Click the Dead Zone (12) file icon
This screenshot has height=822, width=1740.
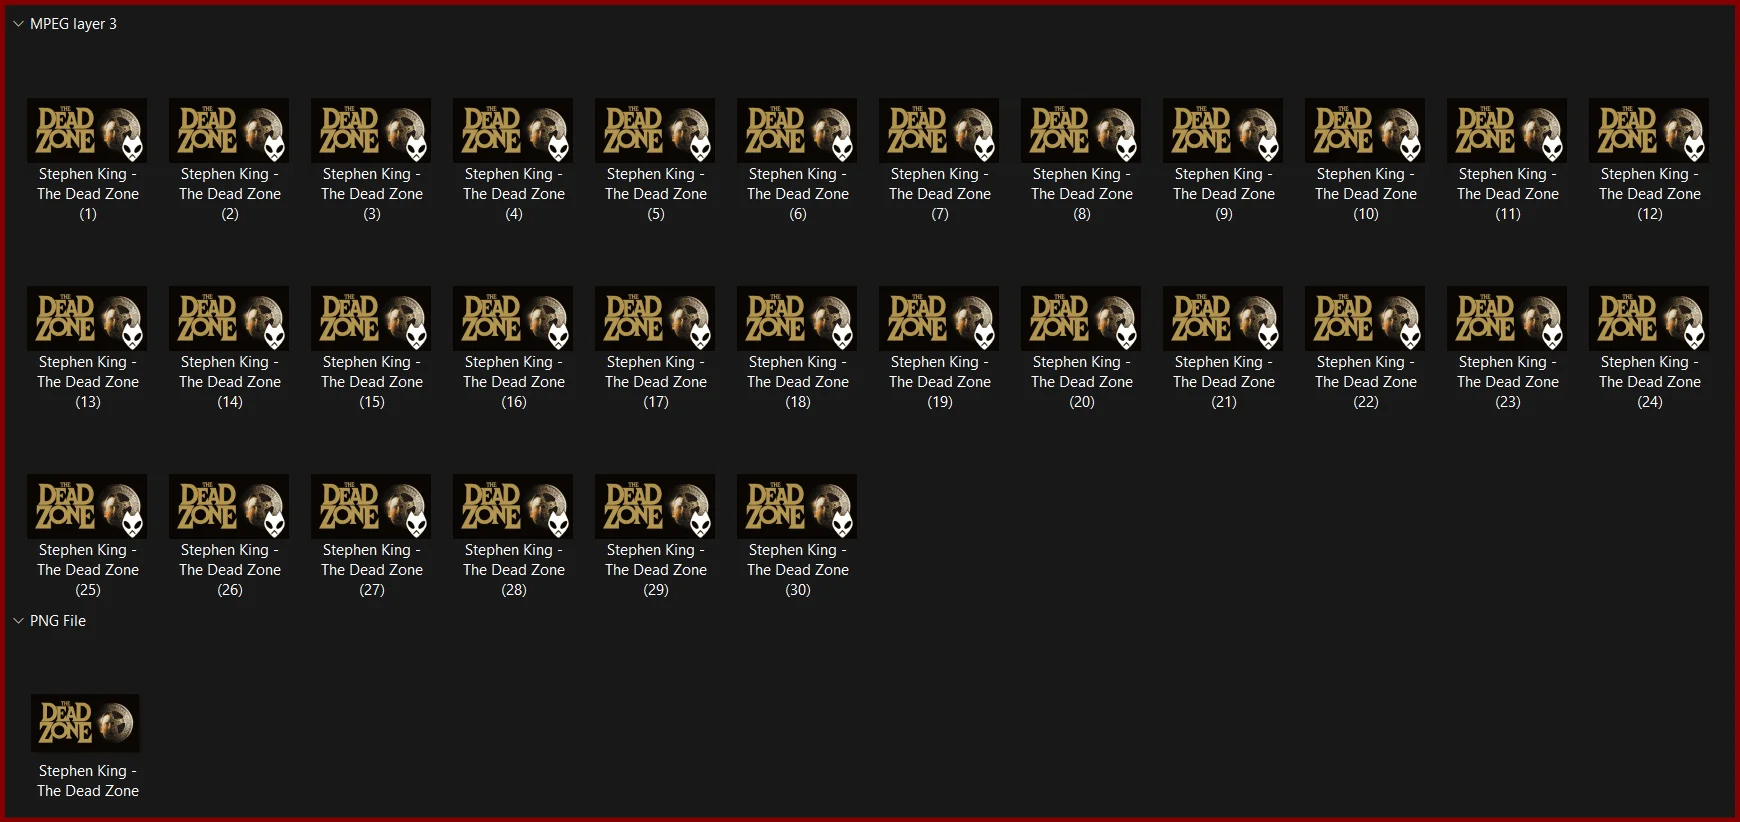tap(1649, 130)
